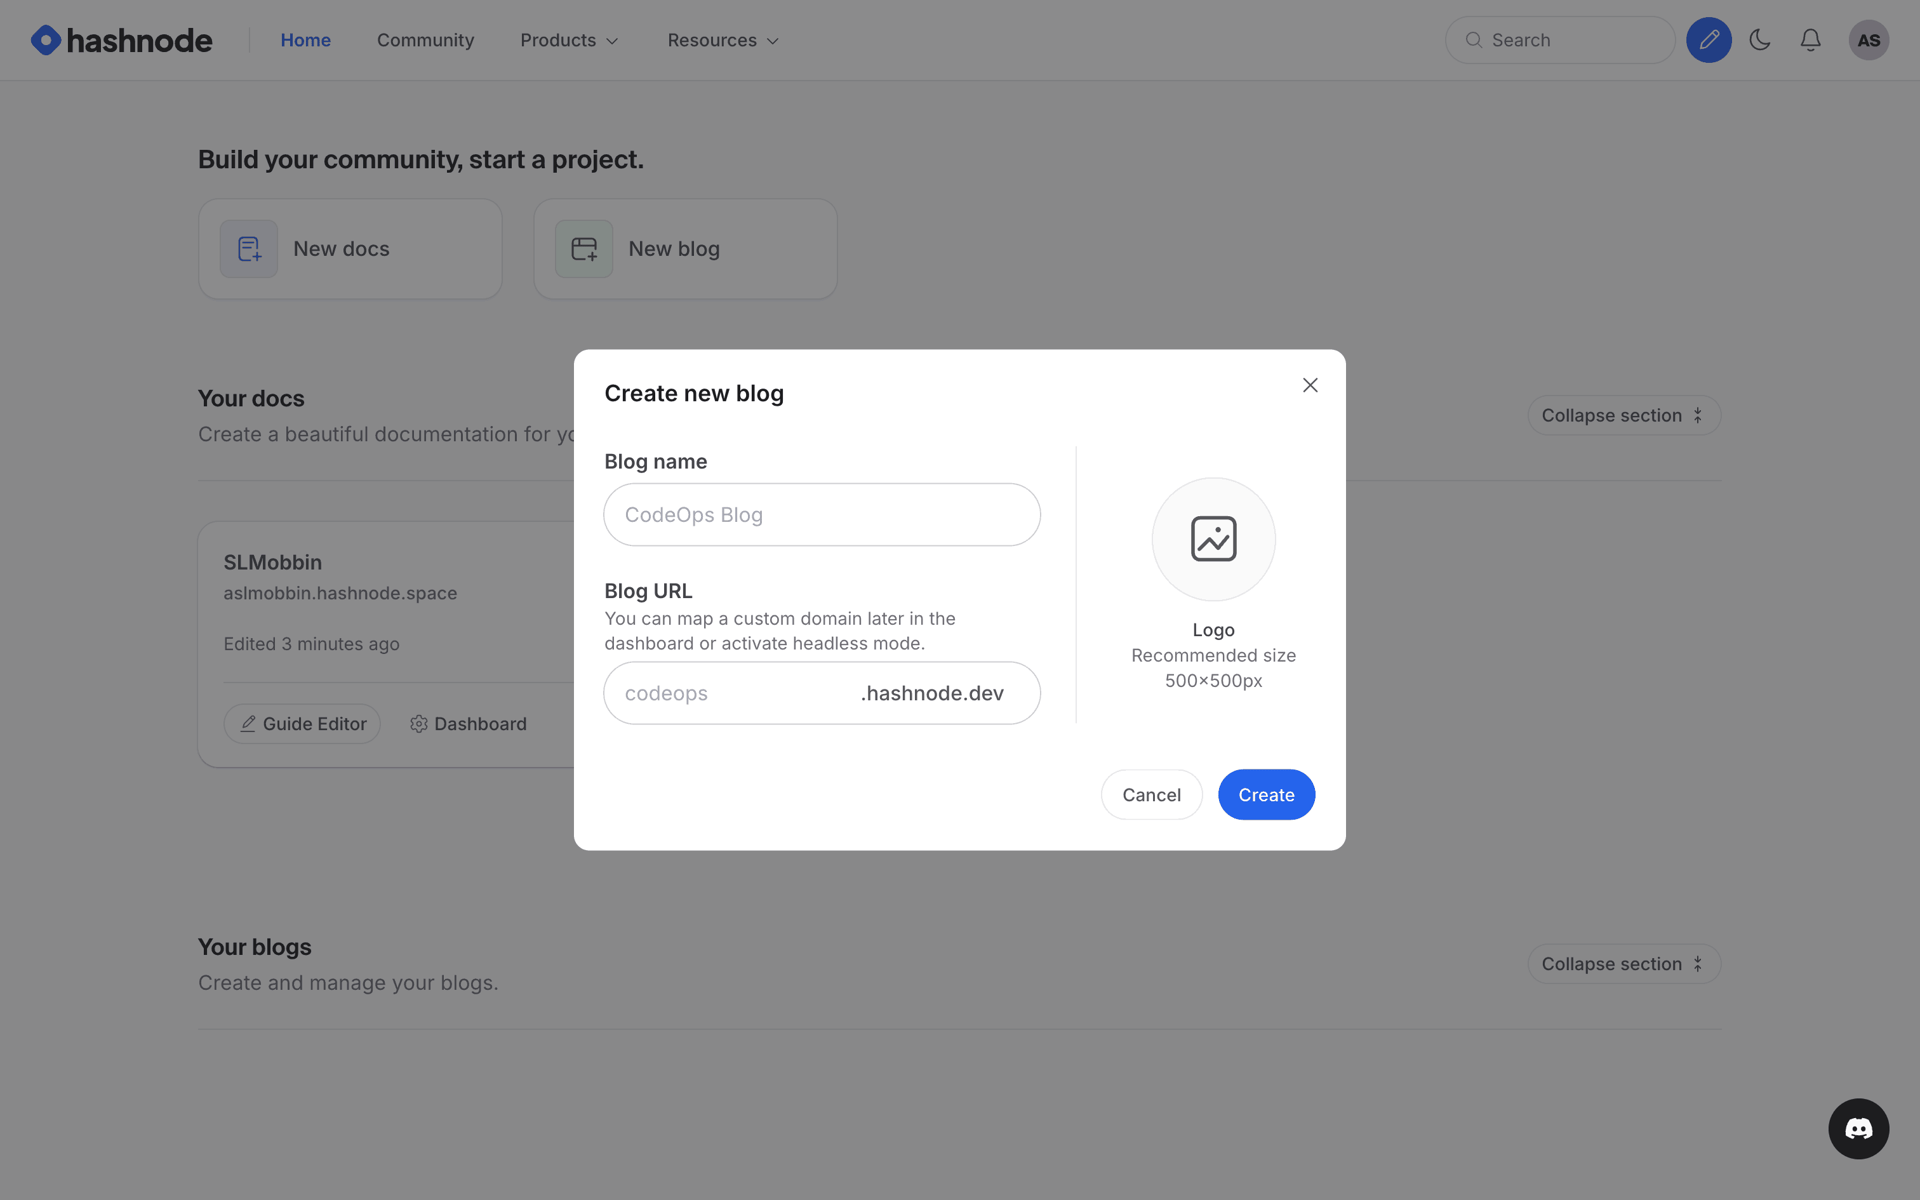Open the Home tab

click(305, 40)
